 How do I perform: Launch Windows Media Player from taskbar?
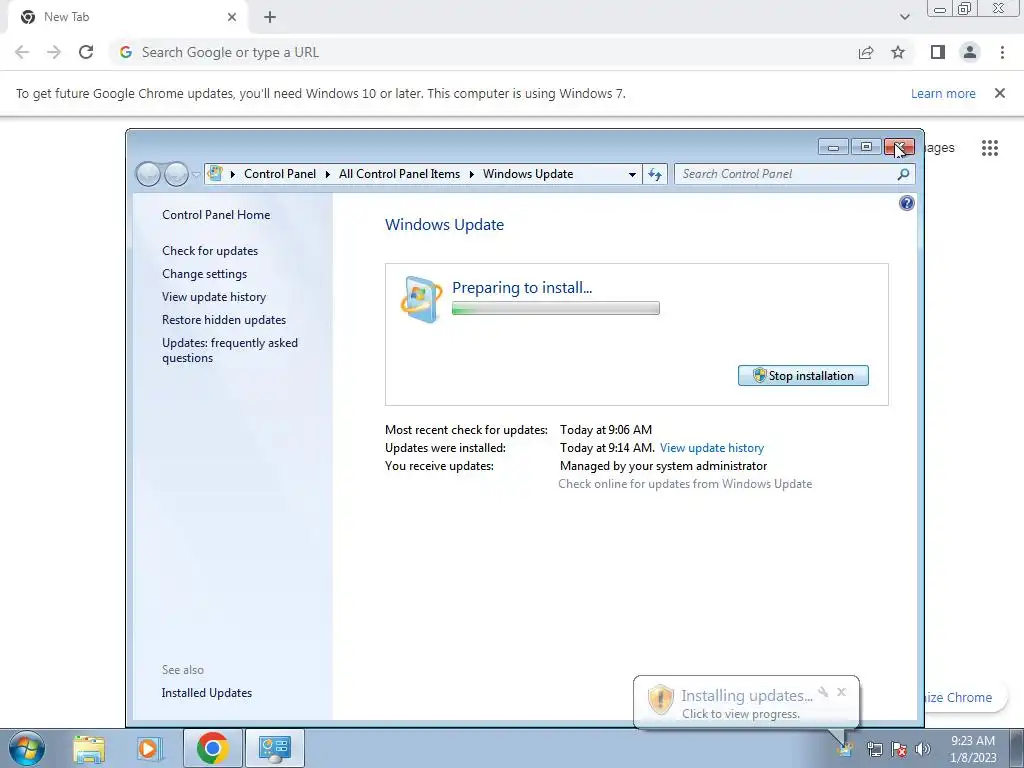click(150, 748)
